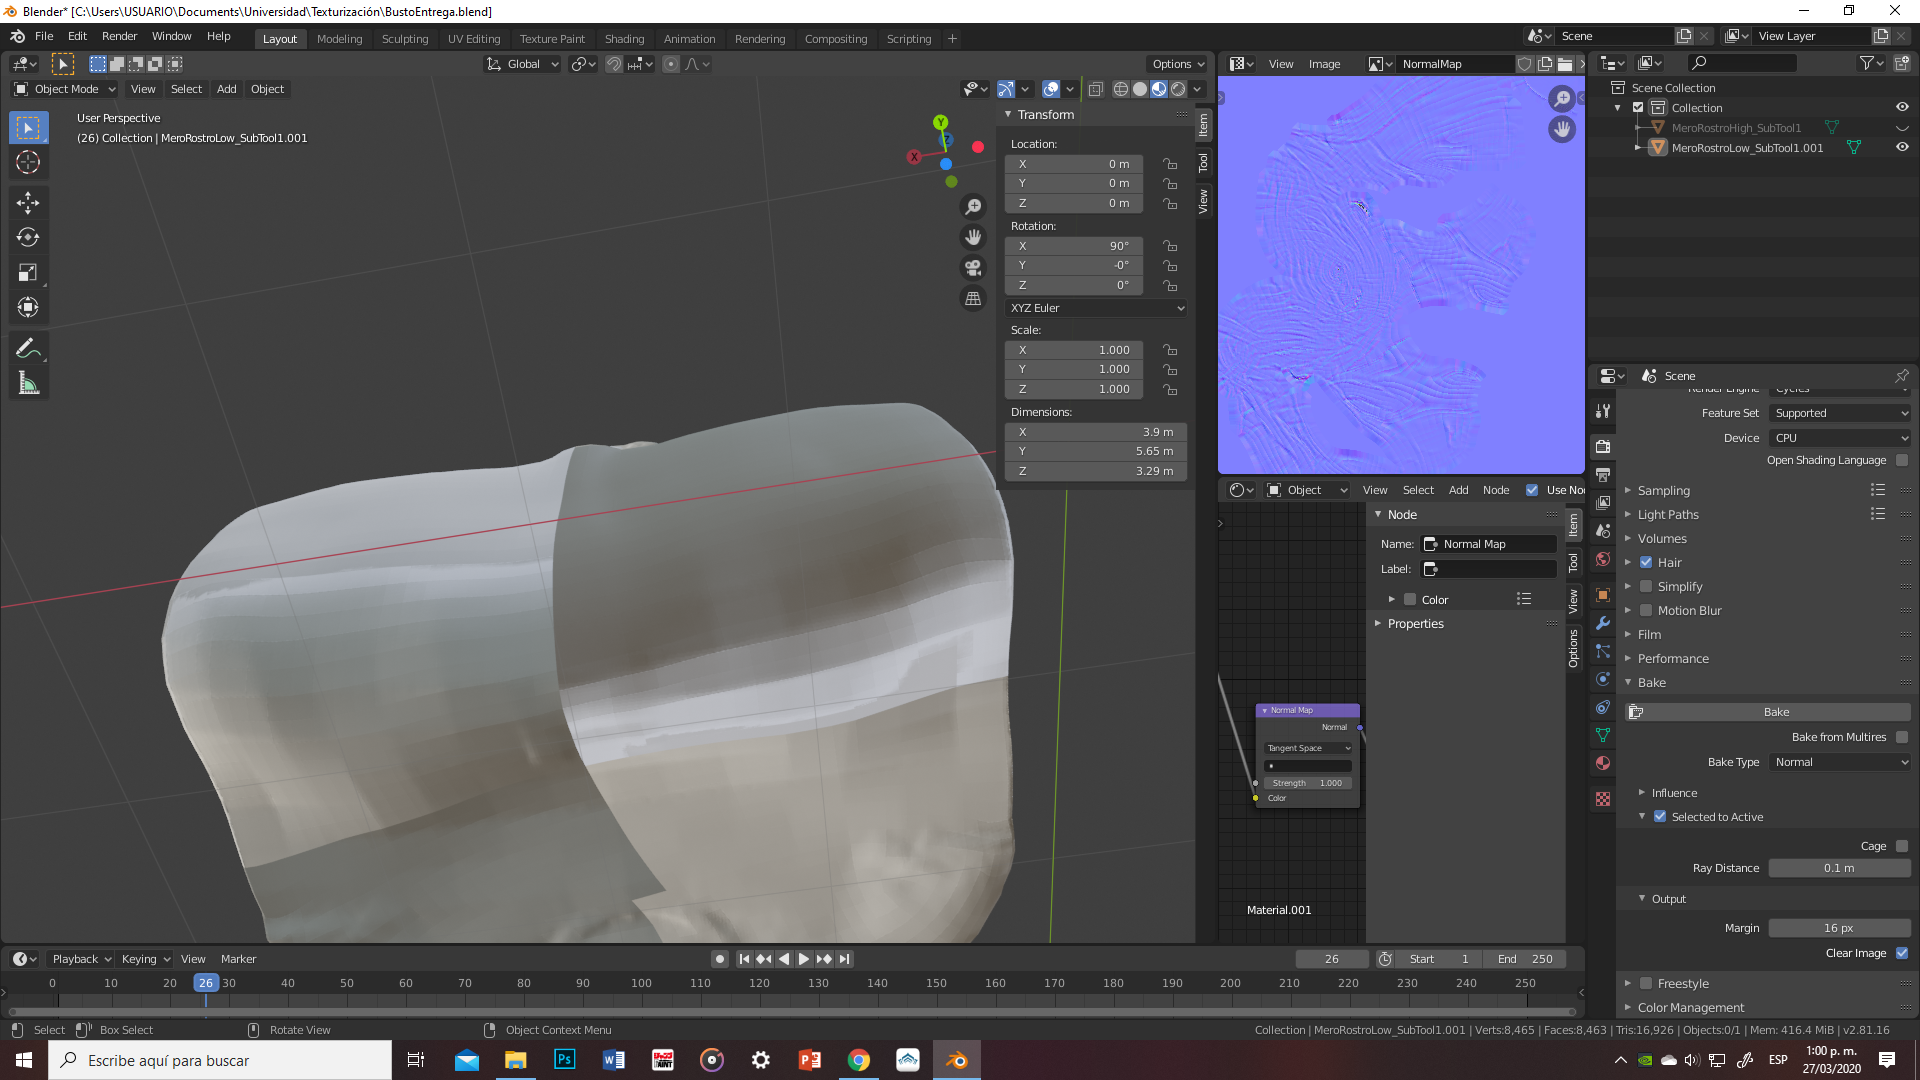The width and height of the screenshot is (1920, 1080).
Task: Select the Measure tool
Action: pos(28,384)
